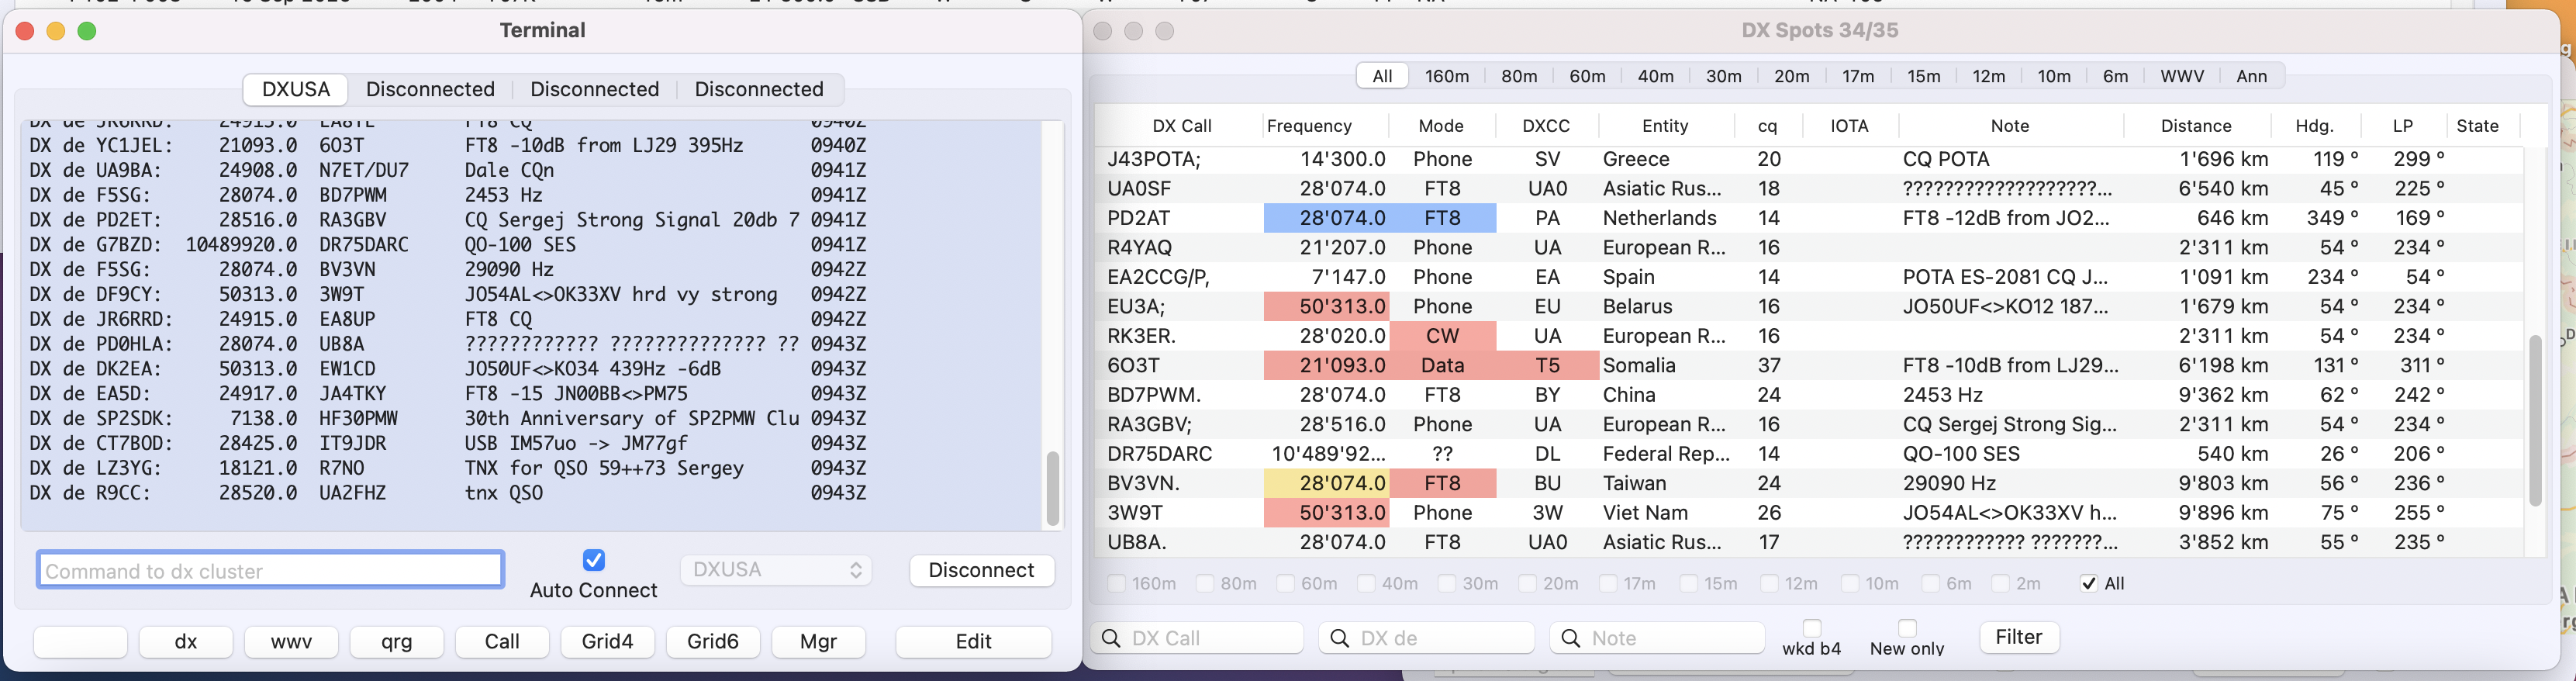The image size is (2576, 681).
Task: Click into the DX Call search field
Action: pyautogui.click(x=1198, y=638)
